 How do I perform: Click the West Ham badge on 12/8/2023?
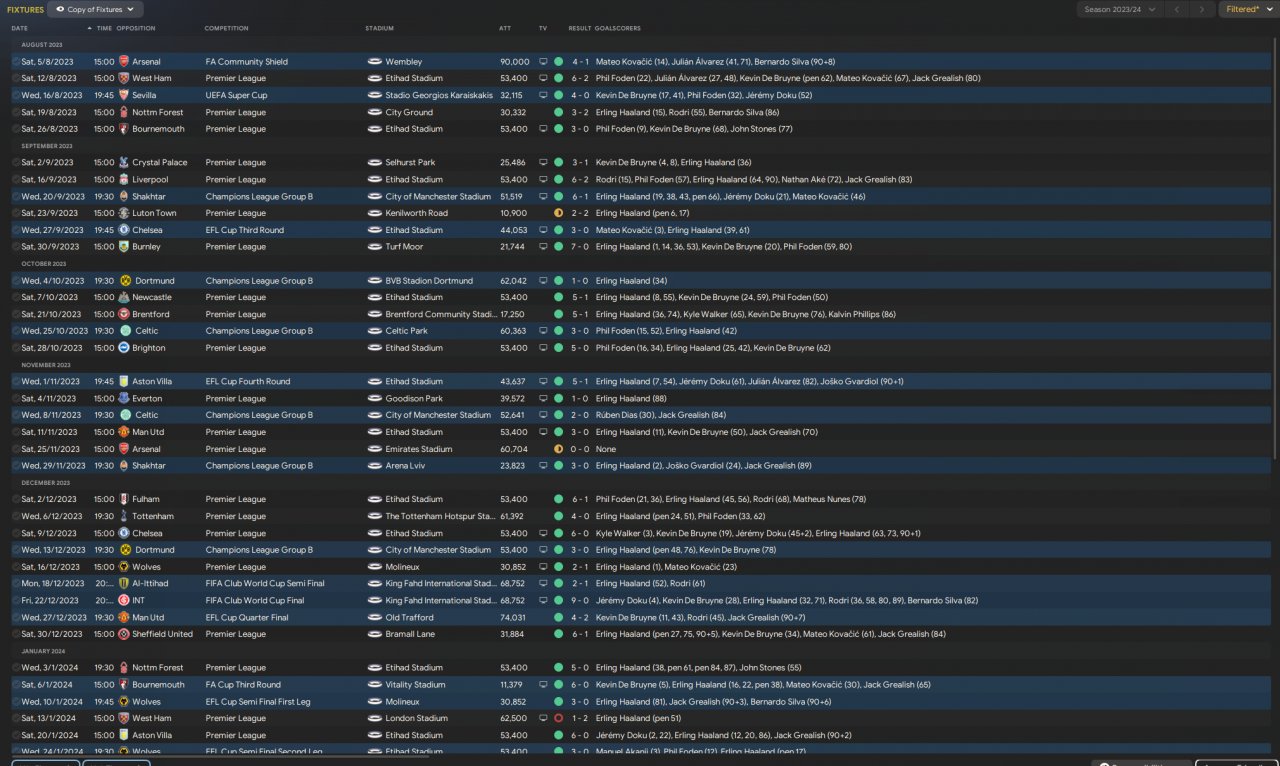point(124,78)
